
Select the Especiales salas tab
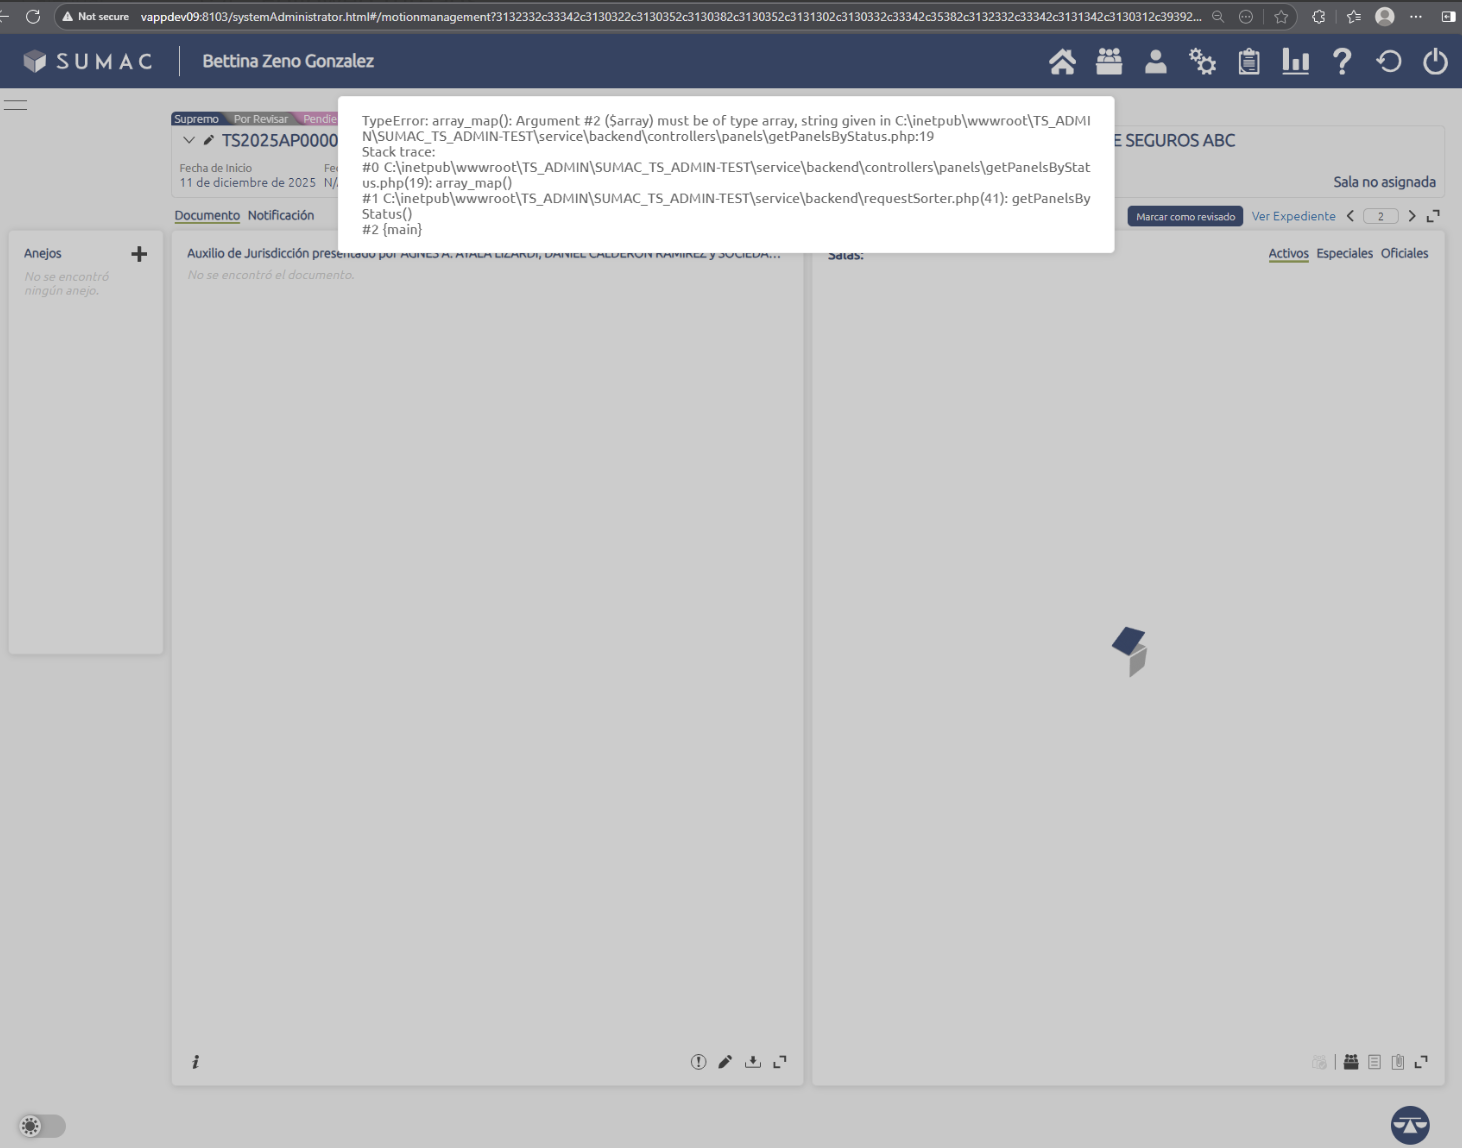[1344, 254]
